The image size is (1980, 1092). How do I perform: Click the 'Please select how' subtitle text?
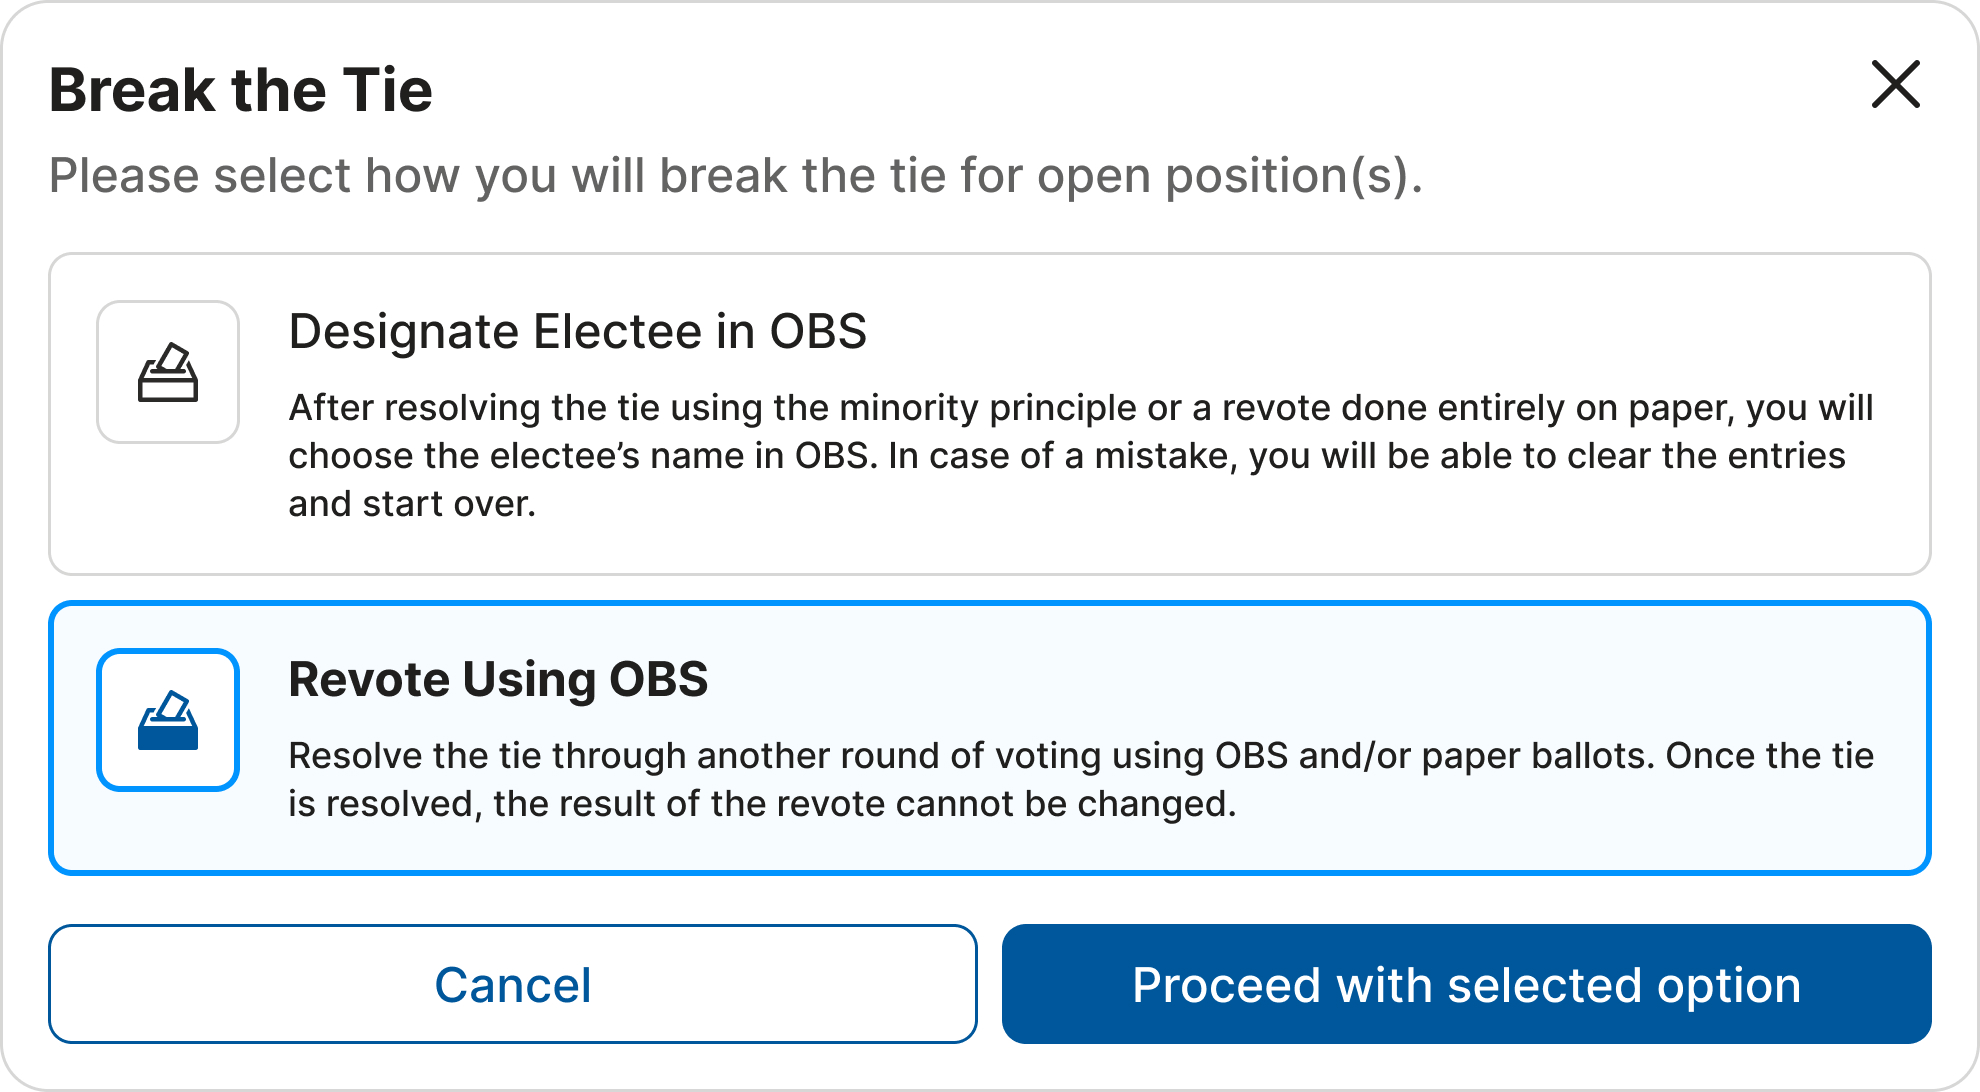(x=735, y=176)
